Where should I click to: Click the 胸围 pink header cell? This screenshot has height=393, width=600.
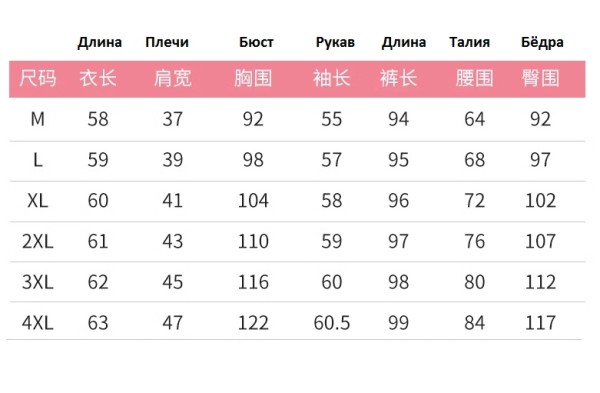tap(253, 78)
